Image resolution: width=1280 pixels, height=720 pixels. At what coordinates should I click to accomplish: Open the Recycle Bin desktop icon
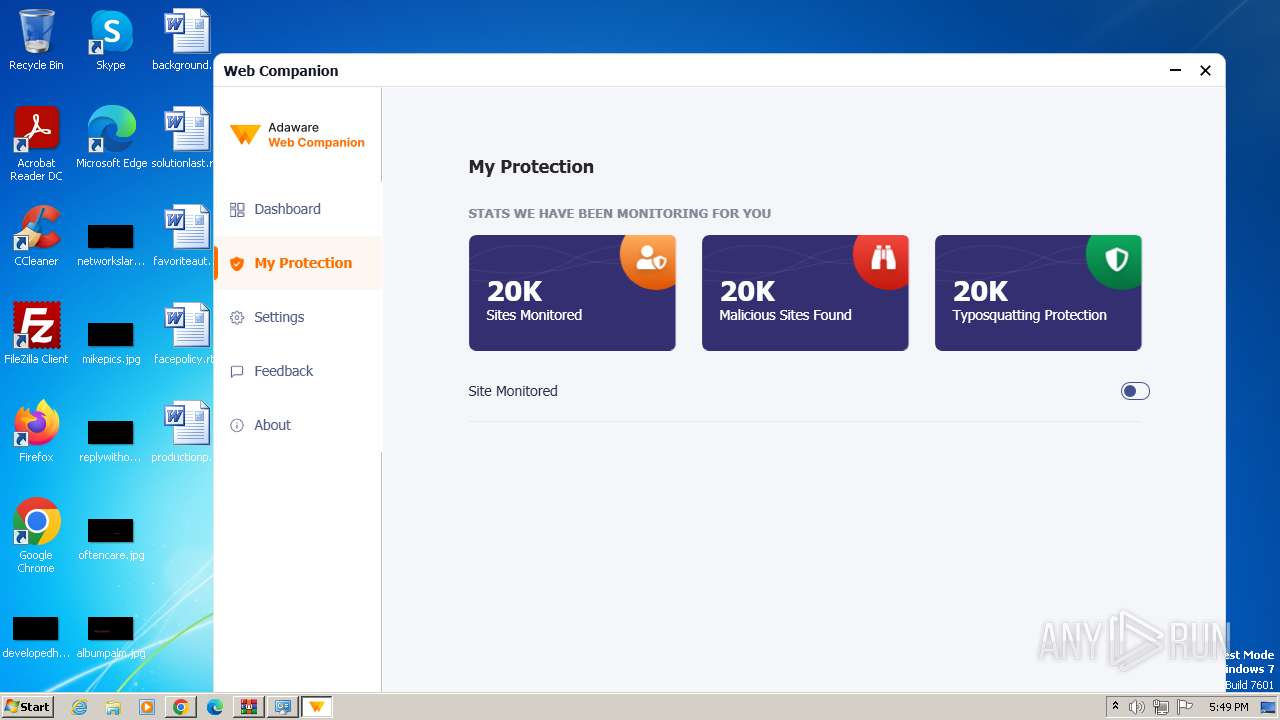pos(36,41)
